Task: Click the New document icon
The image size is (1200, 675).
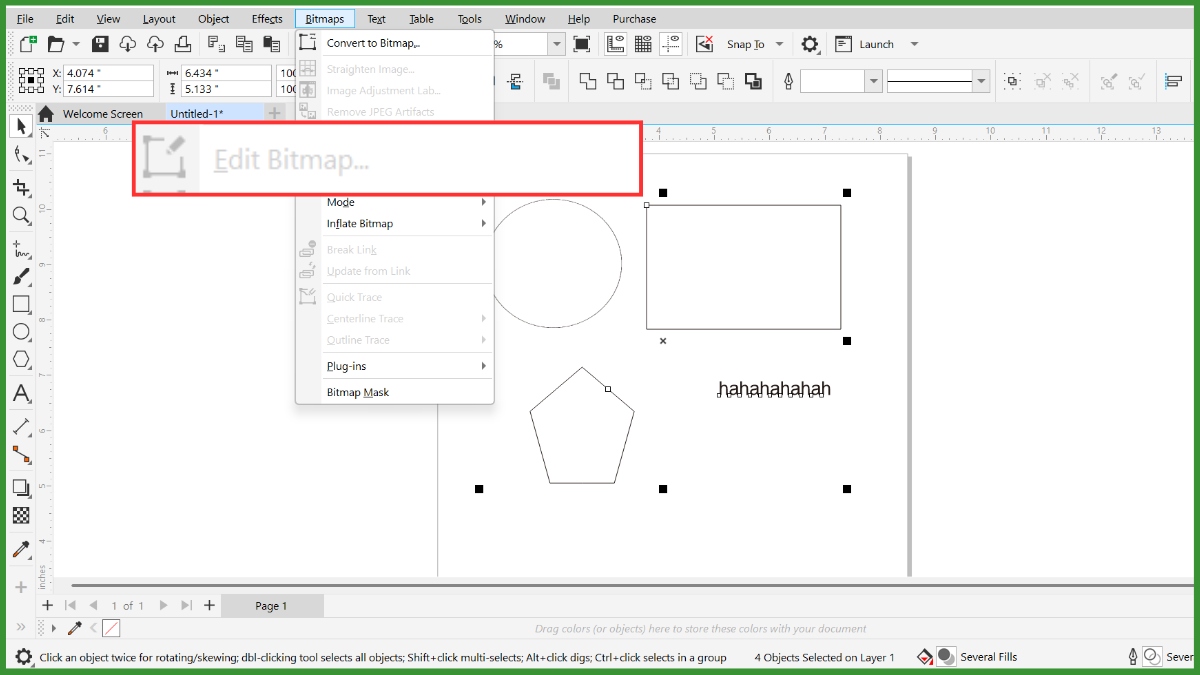Action: [27, 44]
